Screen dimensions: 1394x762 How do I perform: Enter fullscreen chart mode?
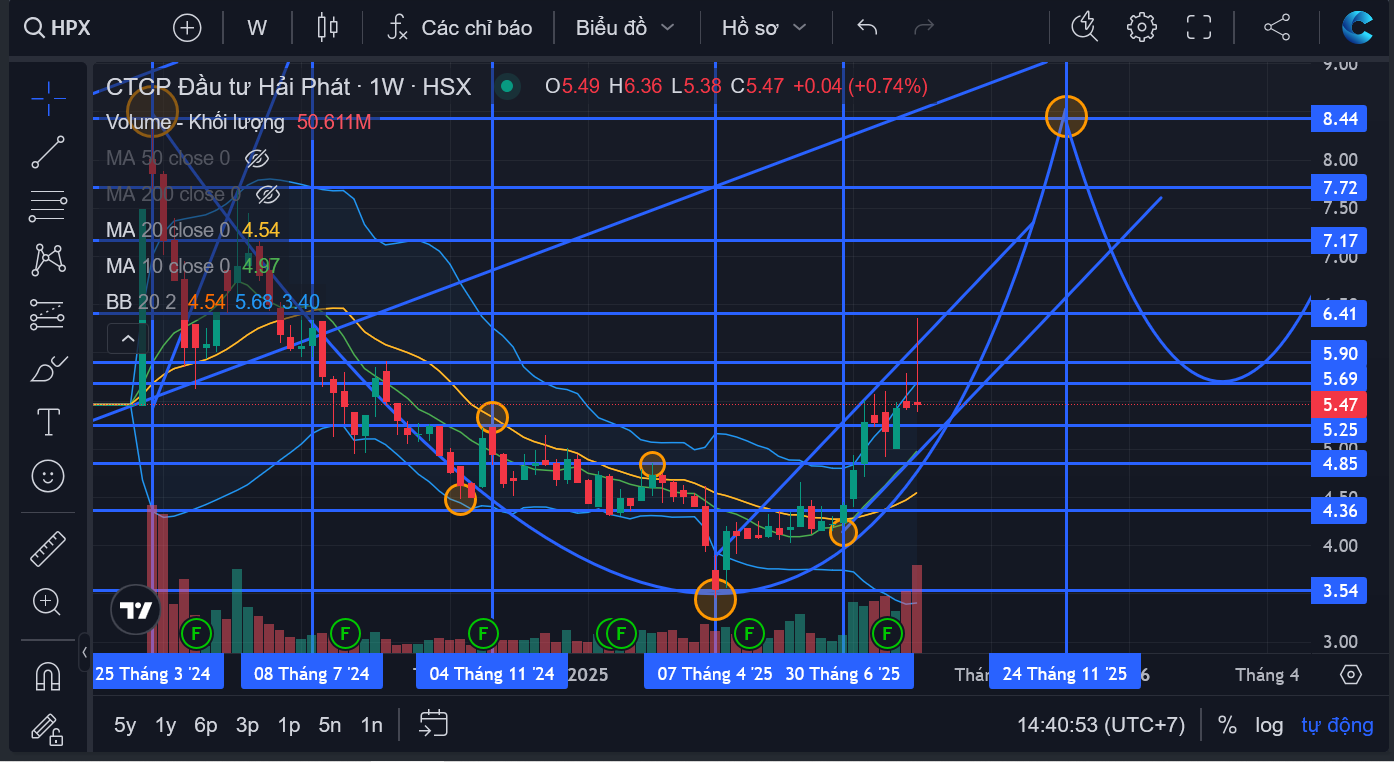click(x=1199, y=27)
